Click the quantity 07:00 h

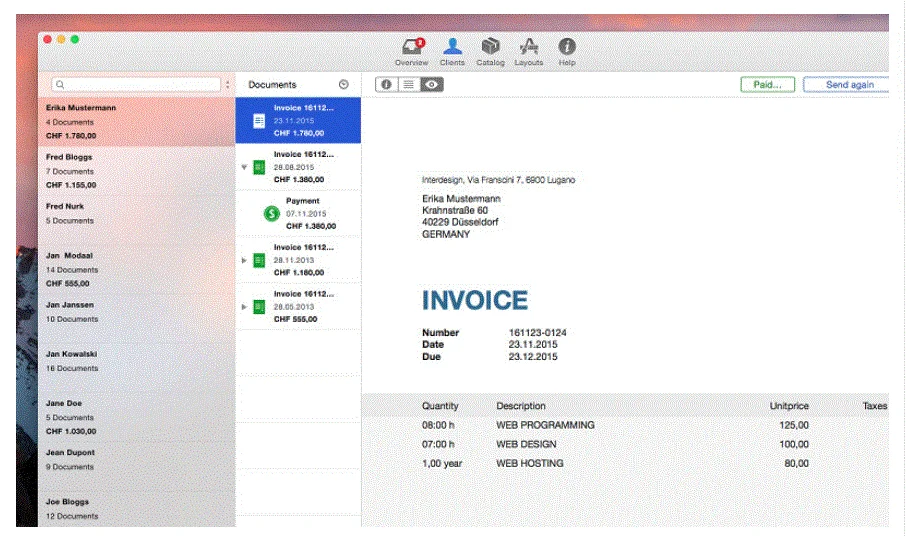click(x=438, y=444)
